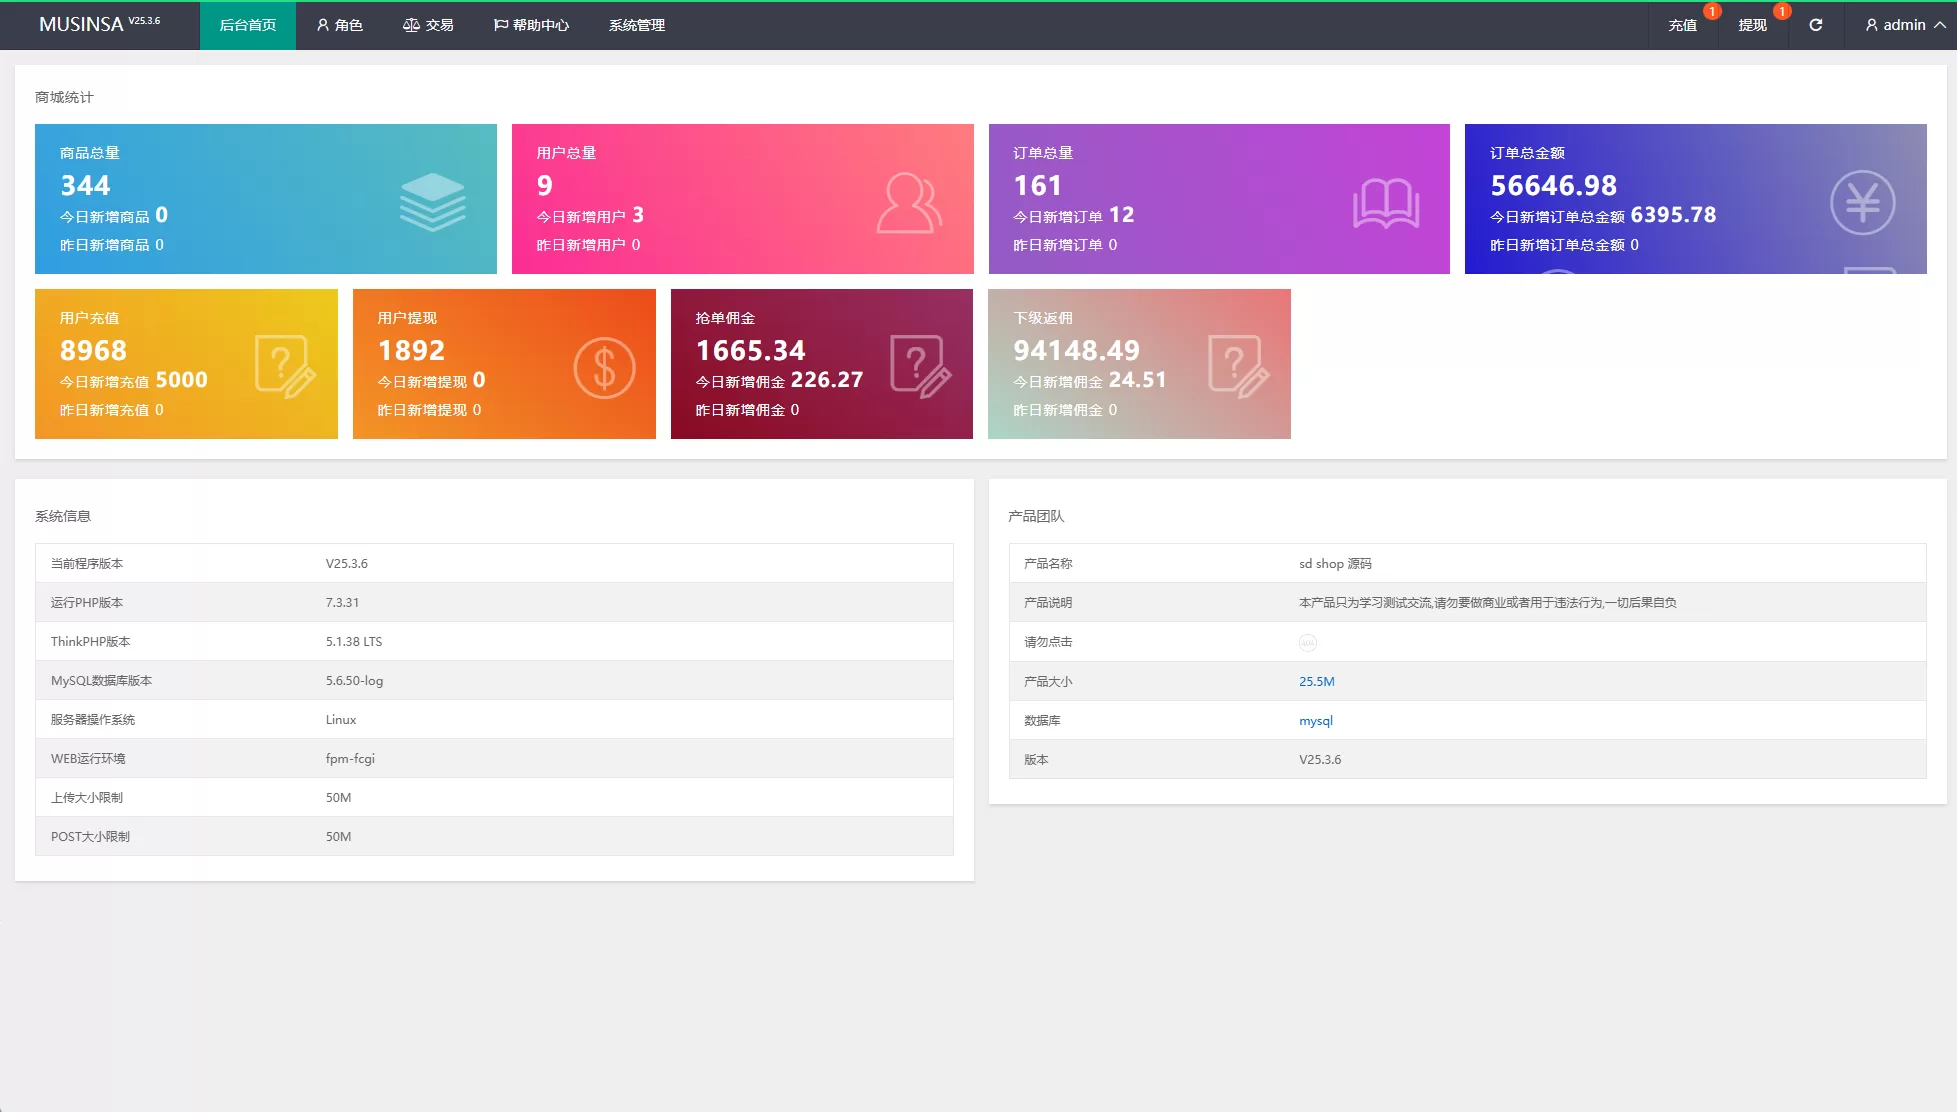Expand the admin user dropdown

point(1905,25)
